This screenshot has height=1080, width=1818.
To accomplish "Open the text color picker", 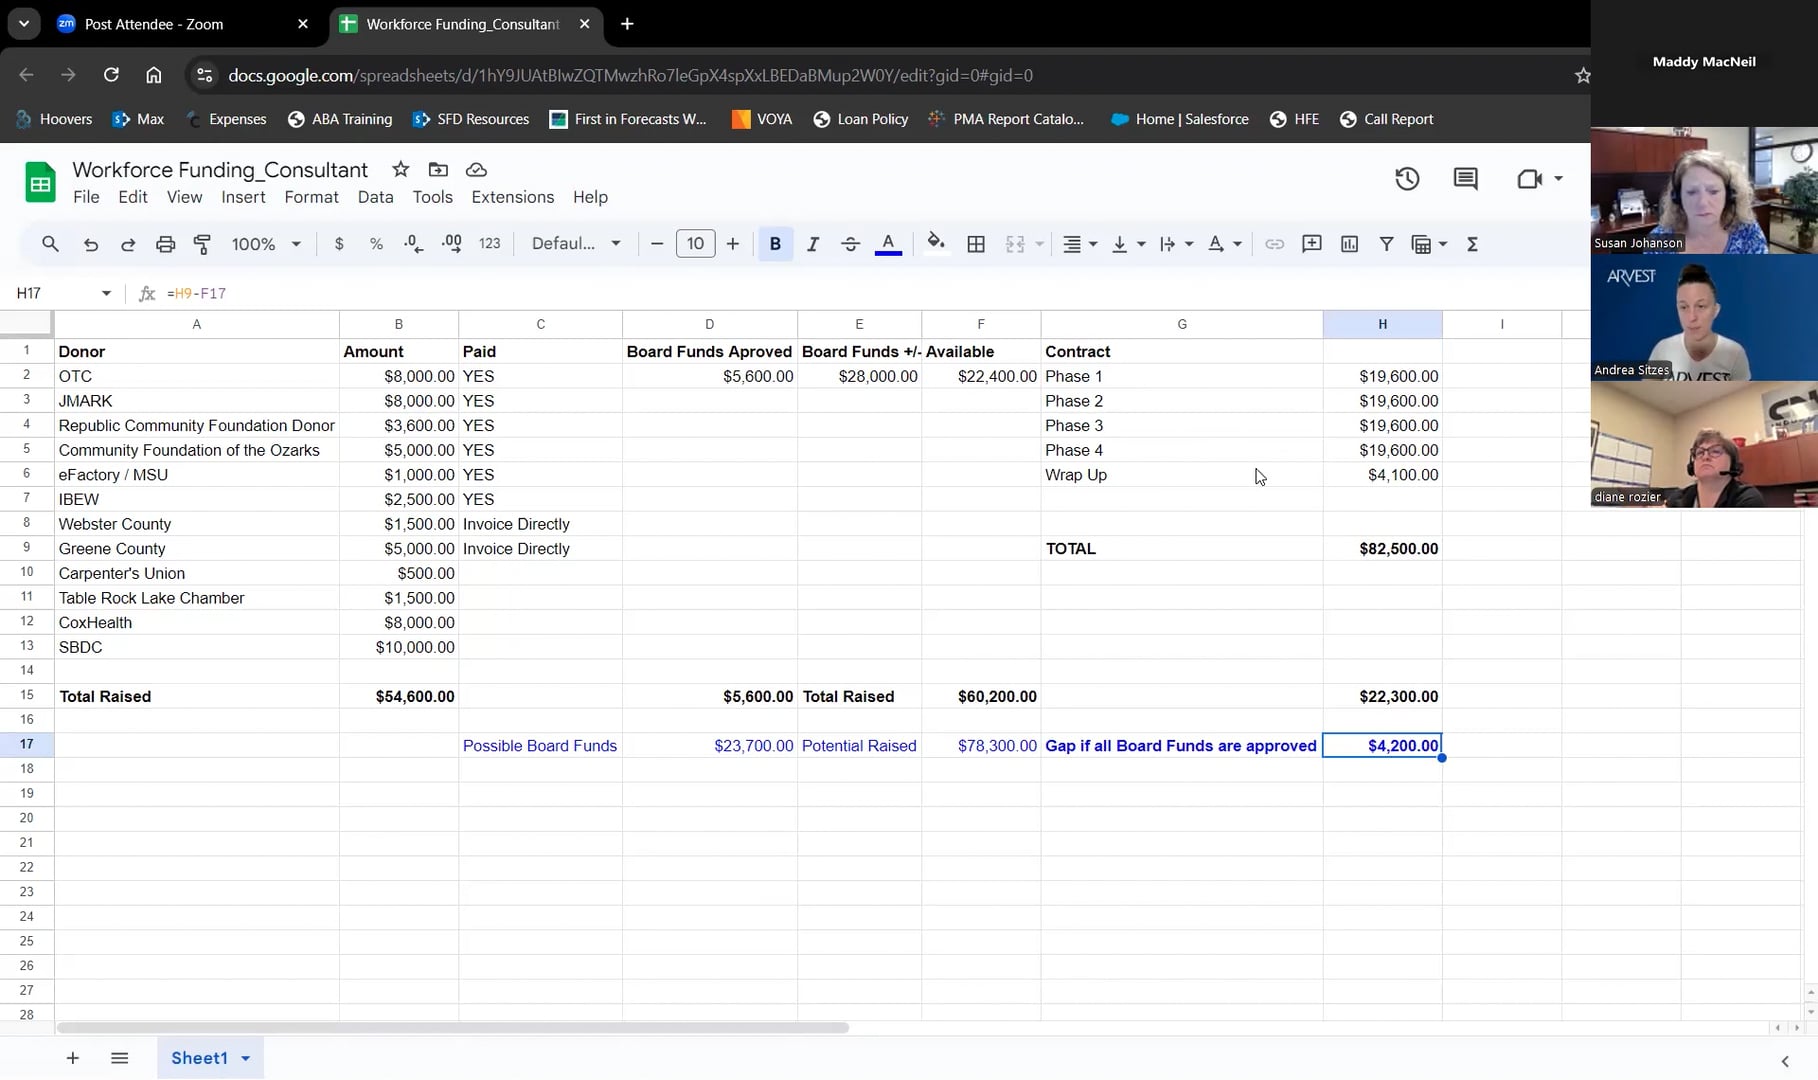I will [888, 244].
